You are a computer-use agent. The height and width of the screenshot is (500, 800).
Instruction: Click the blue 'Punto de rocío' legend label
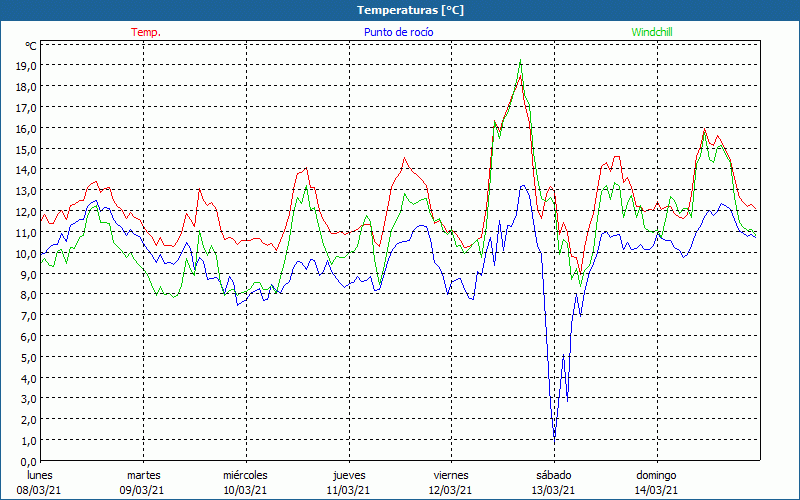click(398, 32)
